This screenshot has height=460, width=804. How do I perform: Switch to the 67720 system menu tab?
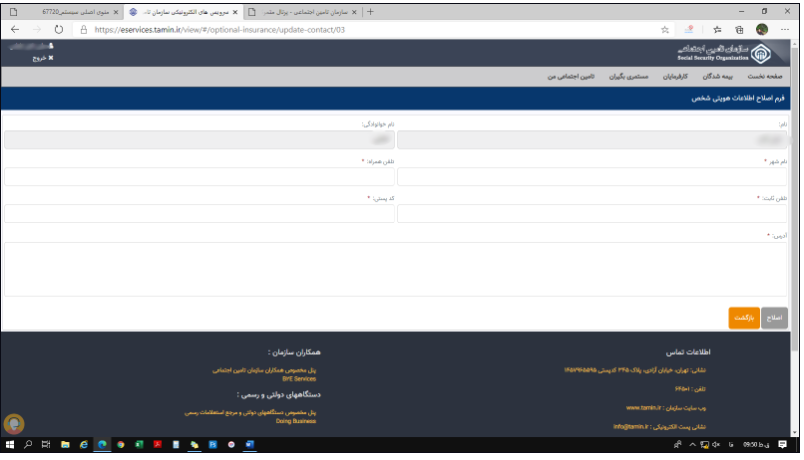pos(64,12)
